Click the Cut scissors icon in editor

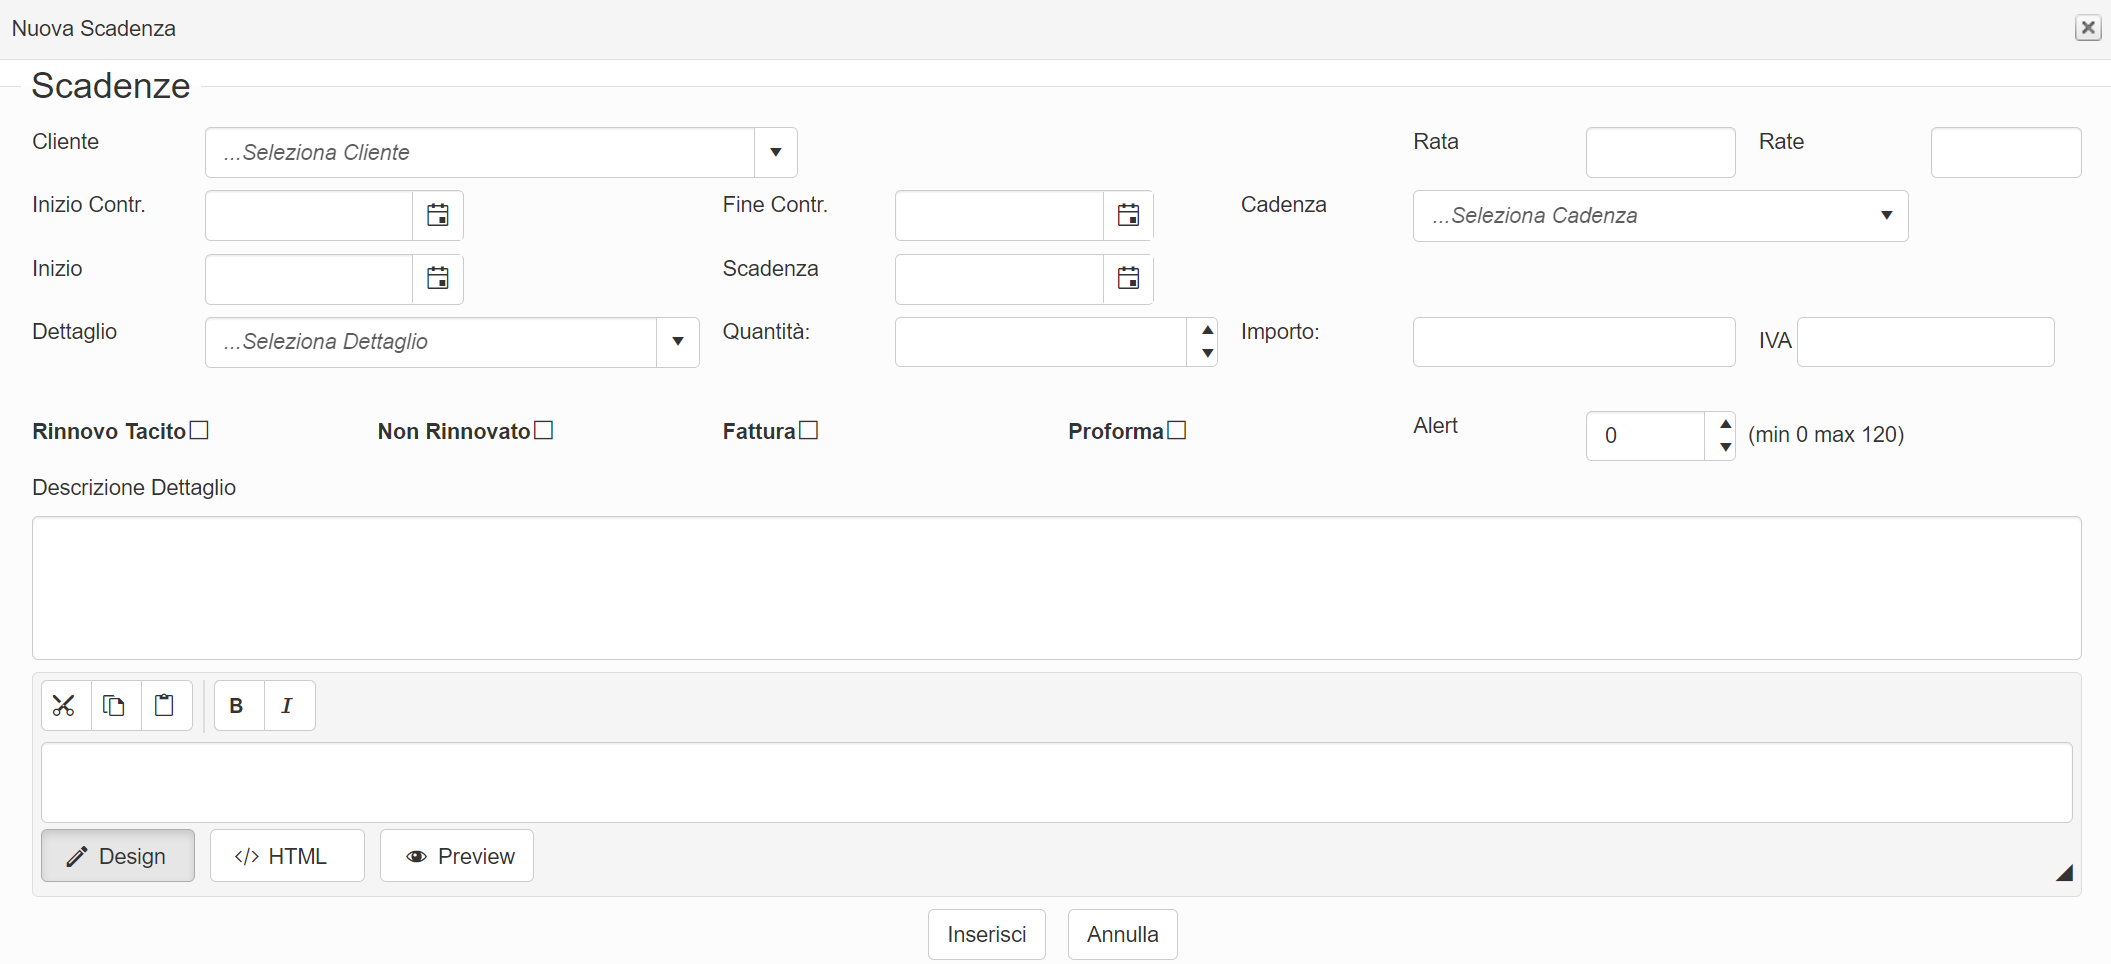[65, 706]
